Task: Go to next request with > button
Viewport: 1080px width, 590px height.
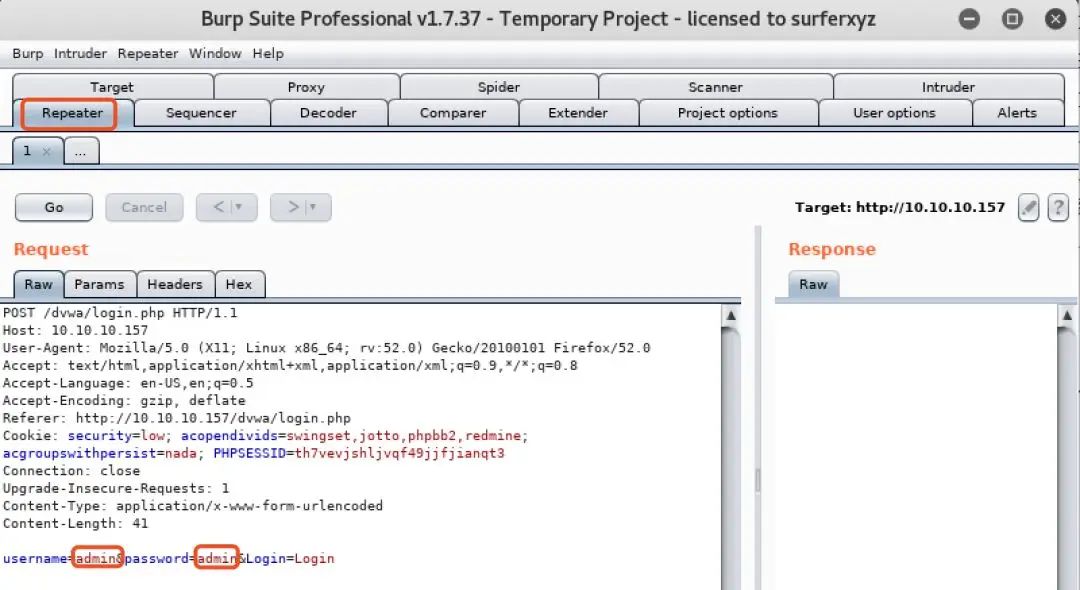Action: coord(293,207)
